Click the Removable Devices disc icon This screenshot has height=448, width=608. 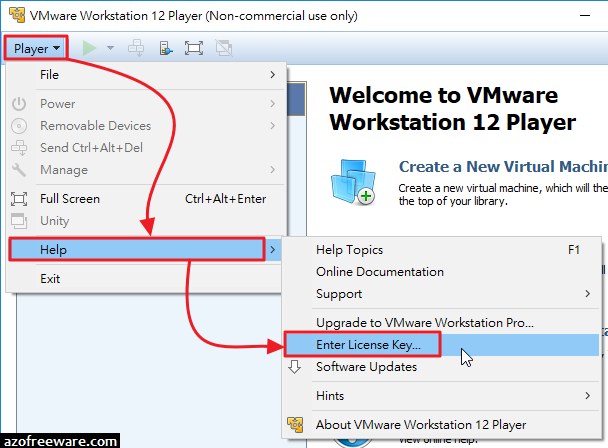pos(19,126)
